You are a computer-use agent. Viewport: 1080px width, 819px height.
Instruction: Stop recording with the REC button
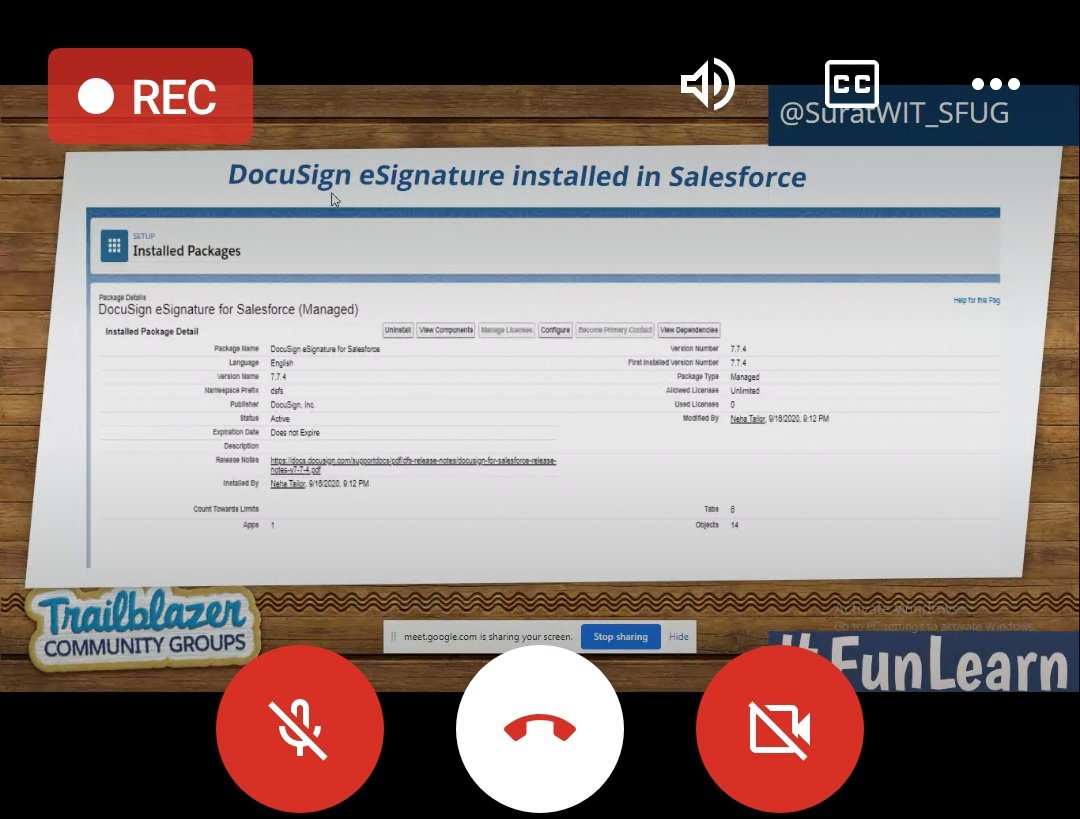(x=150, y=96)
